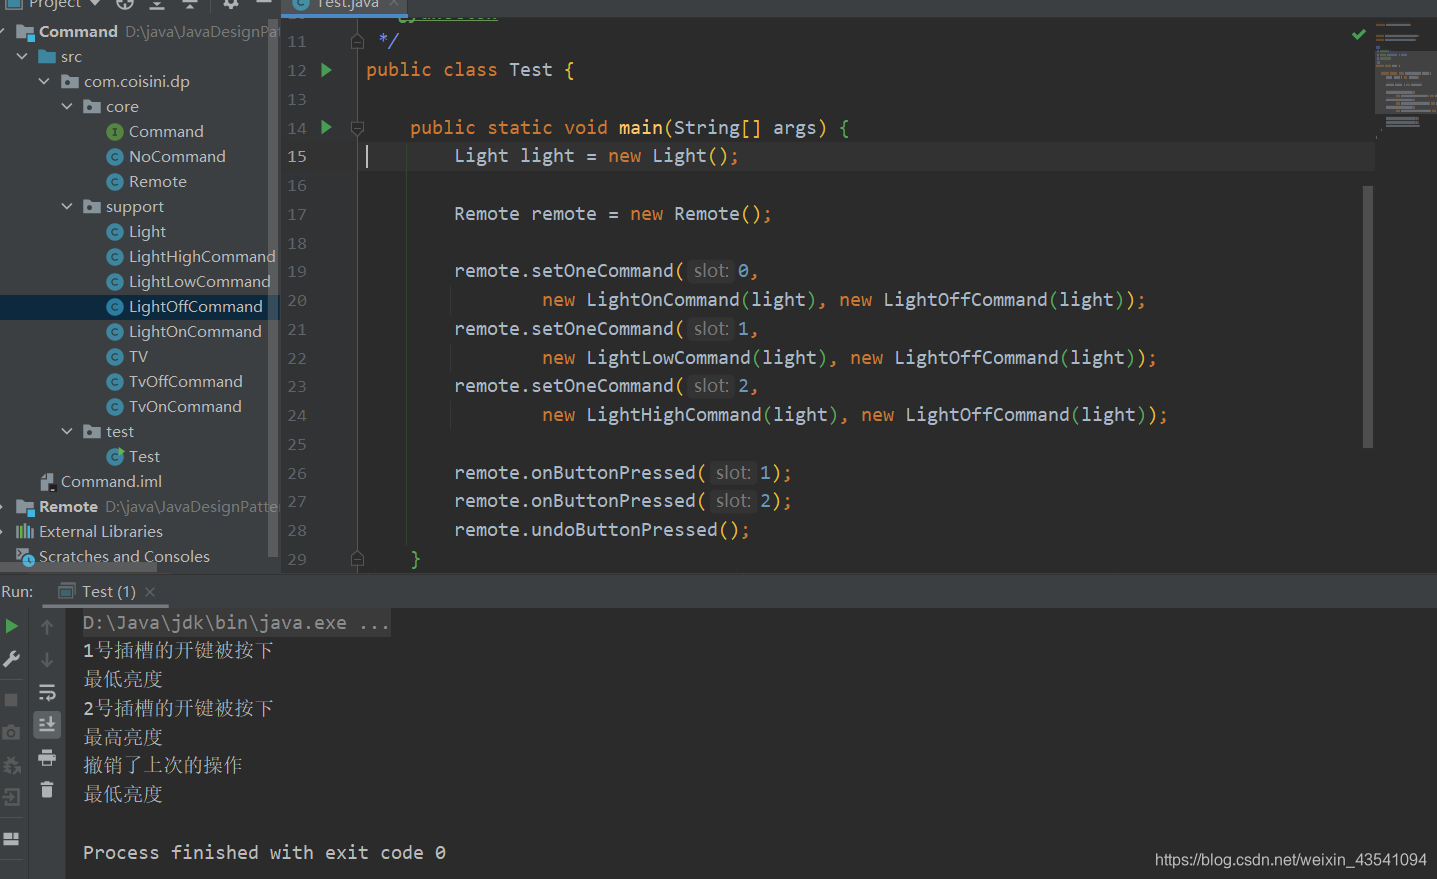Open TvOffCommand class
Screen dimensions: 1437x879
pyautogui.click(x=185, y=382)
